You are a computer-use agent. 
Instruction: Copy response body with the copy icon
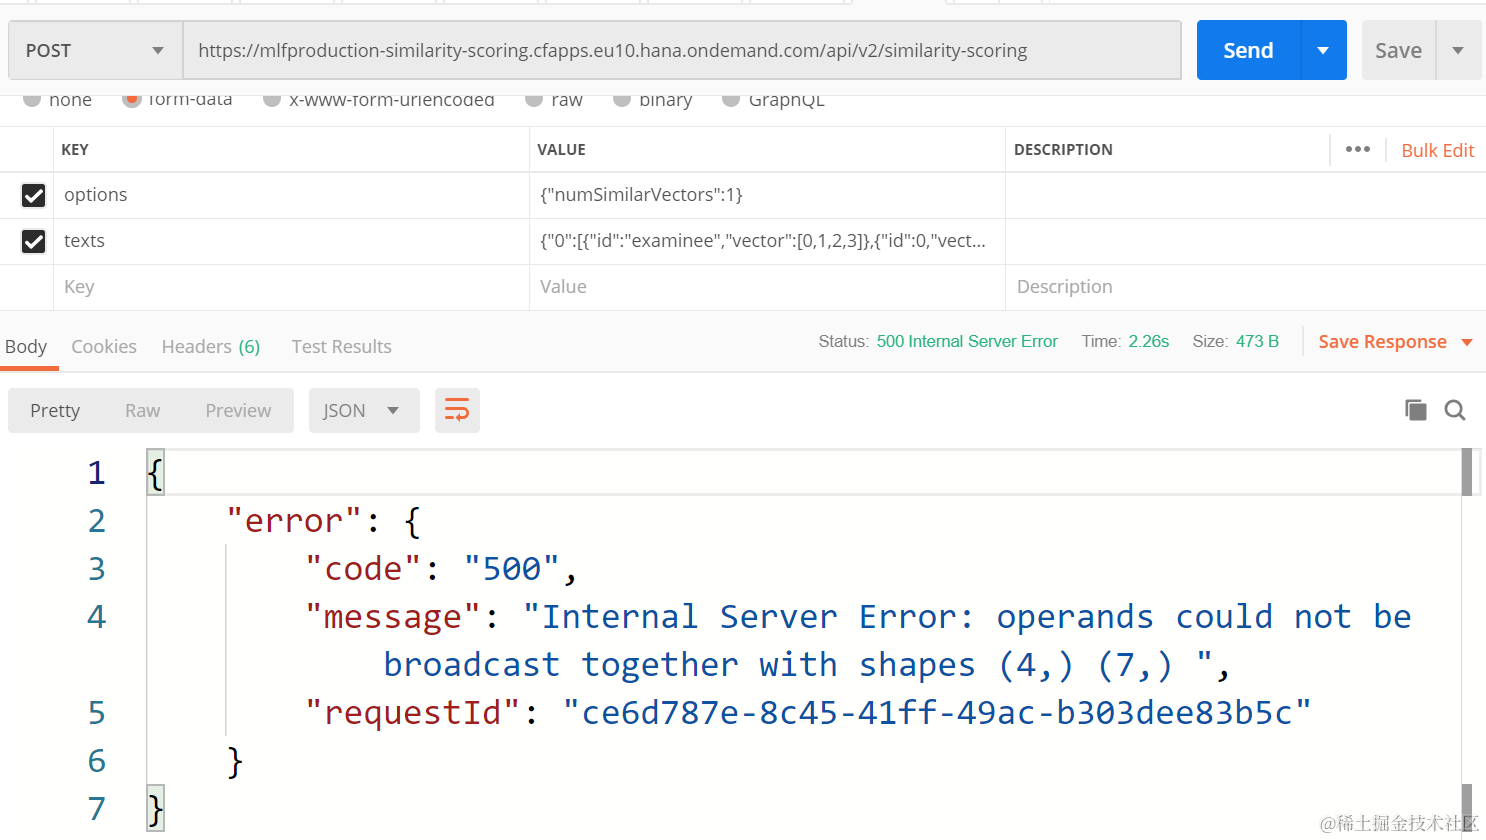point(1415,409)
